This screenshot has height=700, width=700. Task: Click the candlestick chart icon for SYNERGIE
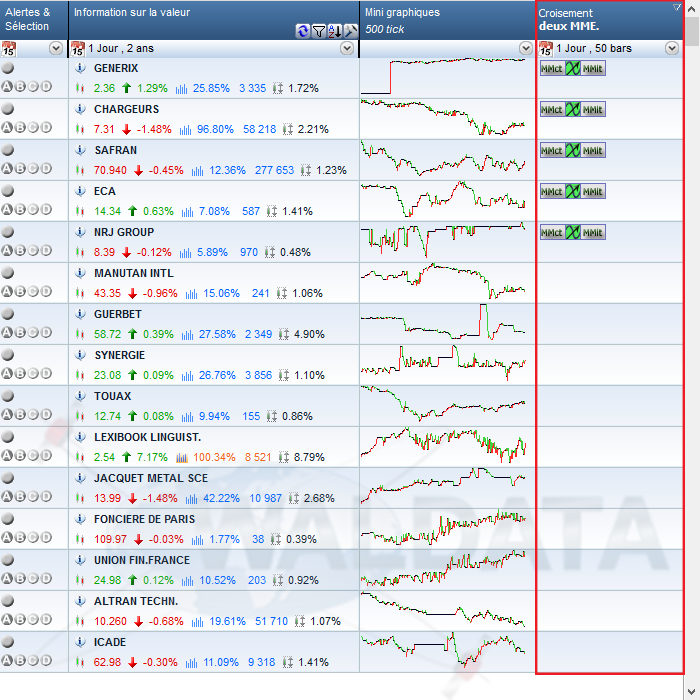80,375
